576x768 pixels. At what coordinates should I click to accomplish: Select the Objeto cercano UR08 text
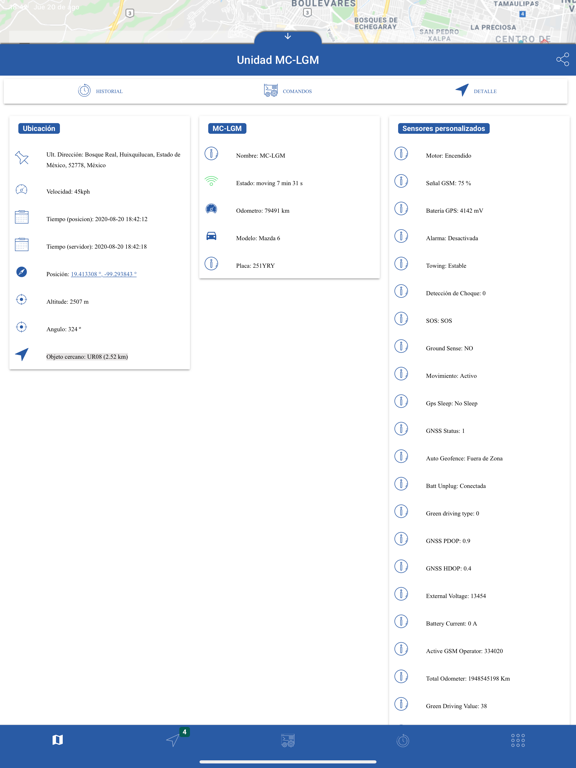coord(87,357)
